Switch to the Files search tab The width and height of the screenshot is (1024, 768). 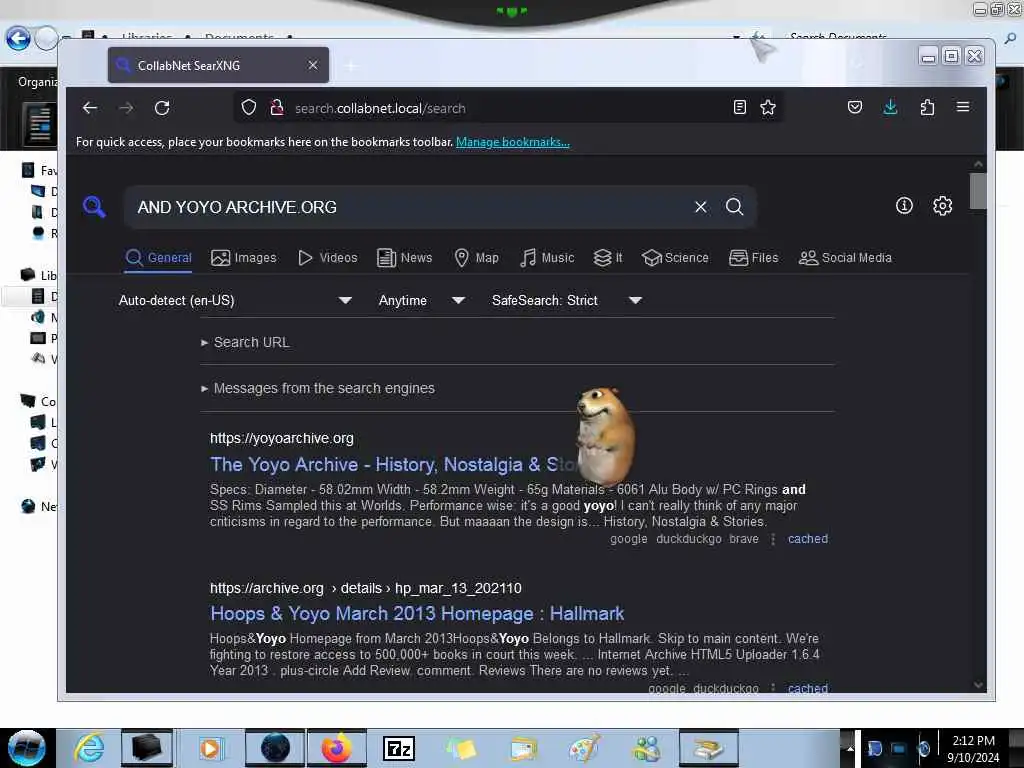(x=754, y=258)
